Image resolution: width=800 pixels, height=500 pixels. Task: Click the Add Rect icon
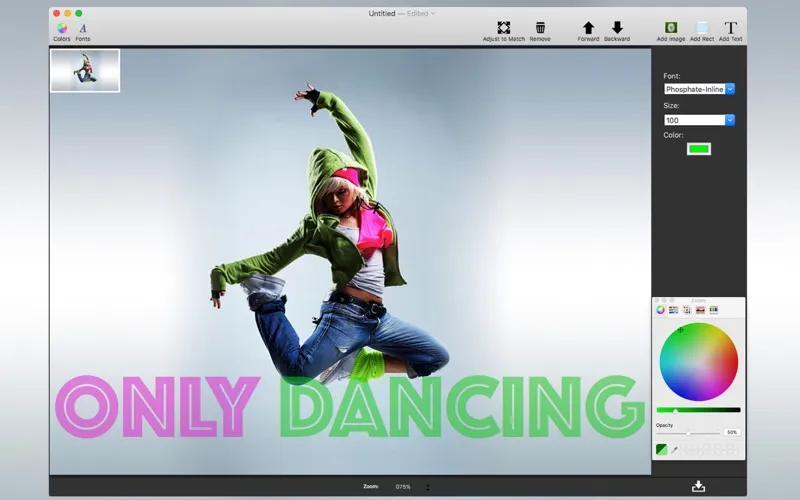tap(702, 28)
